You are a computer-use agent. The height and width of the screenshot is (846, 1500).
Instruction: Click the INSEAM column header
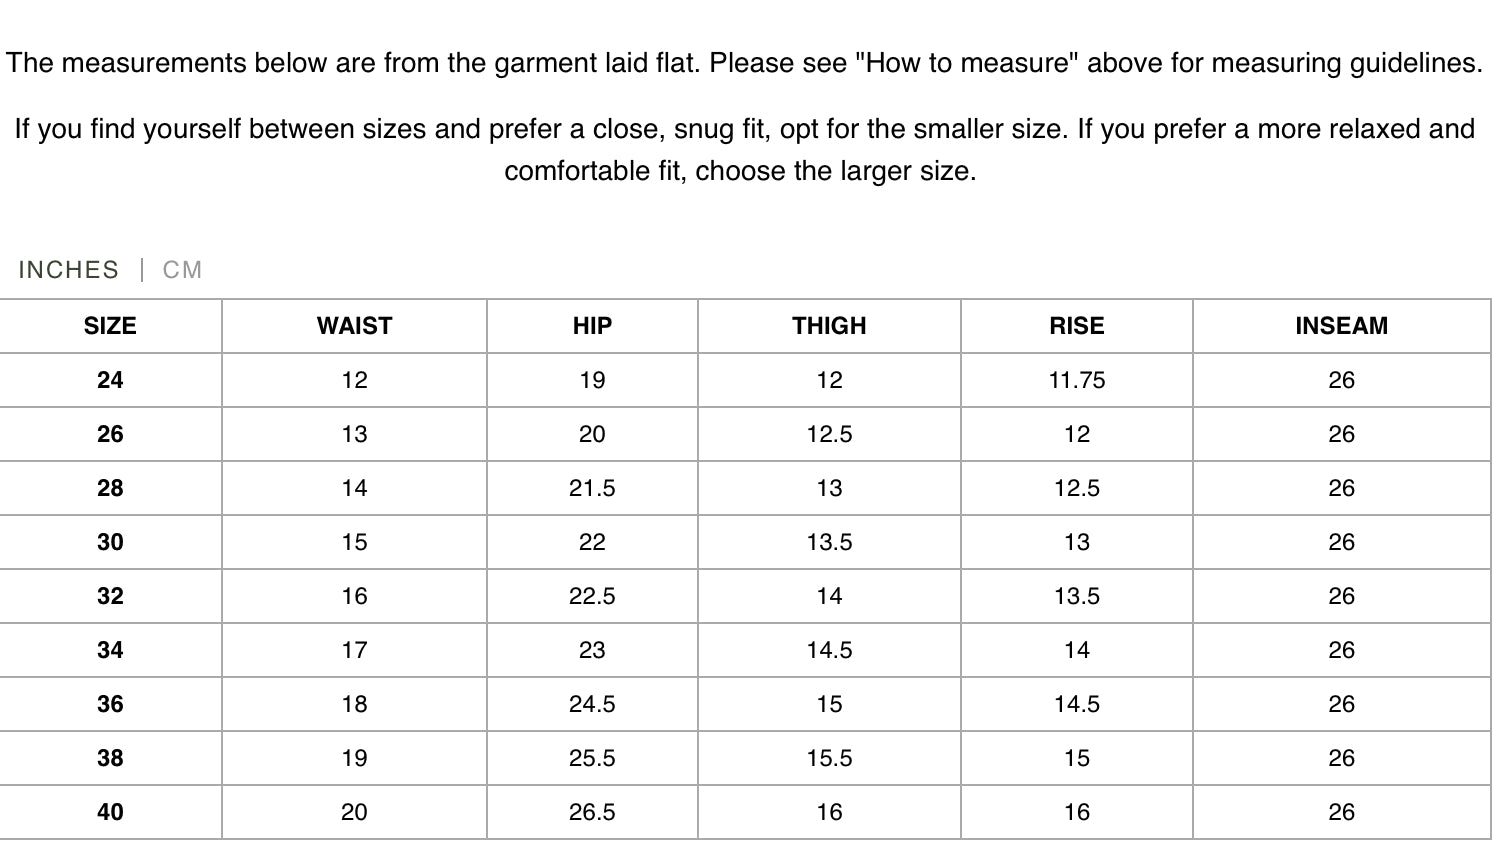1341,326
